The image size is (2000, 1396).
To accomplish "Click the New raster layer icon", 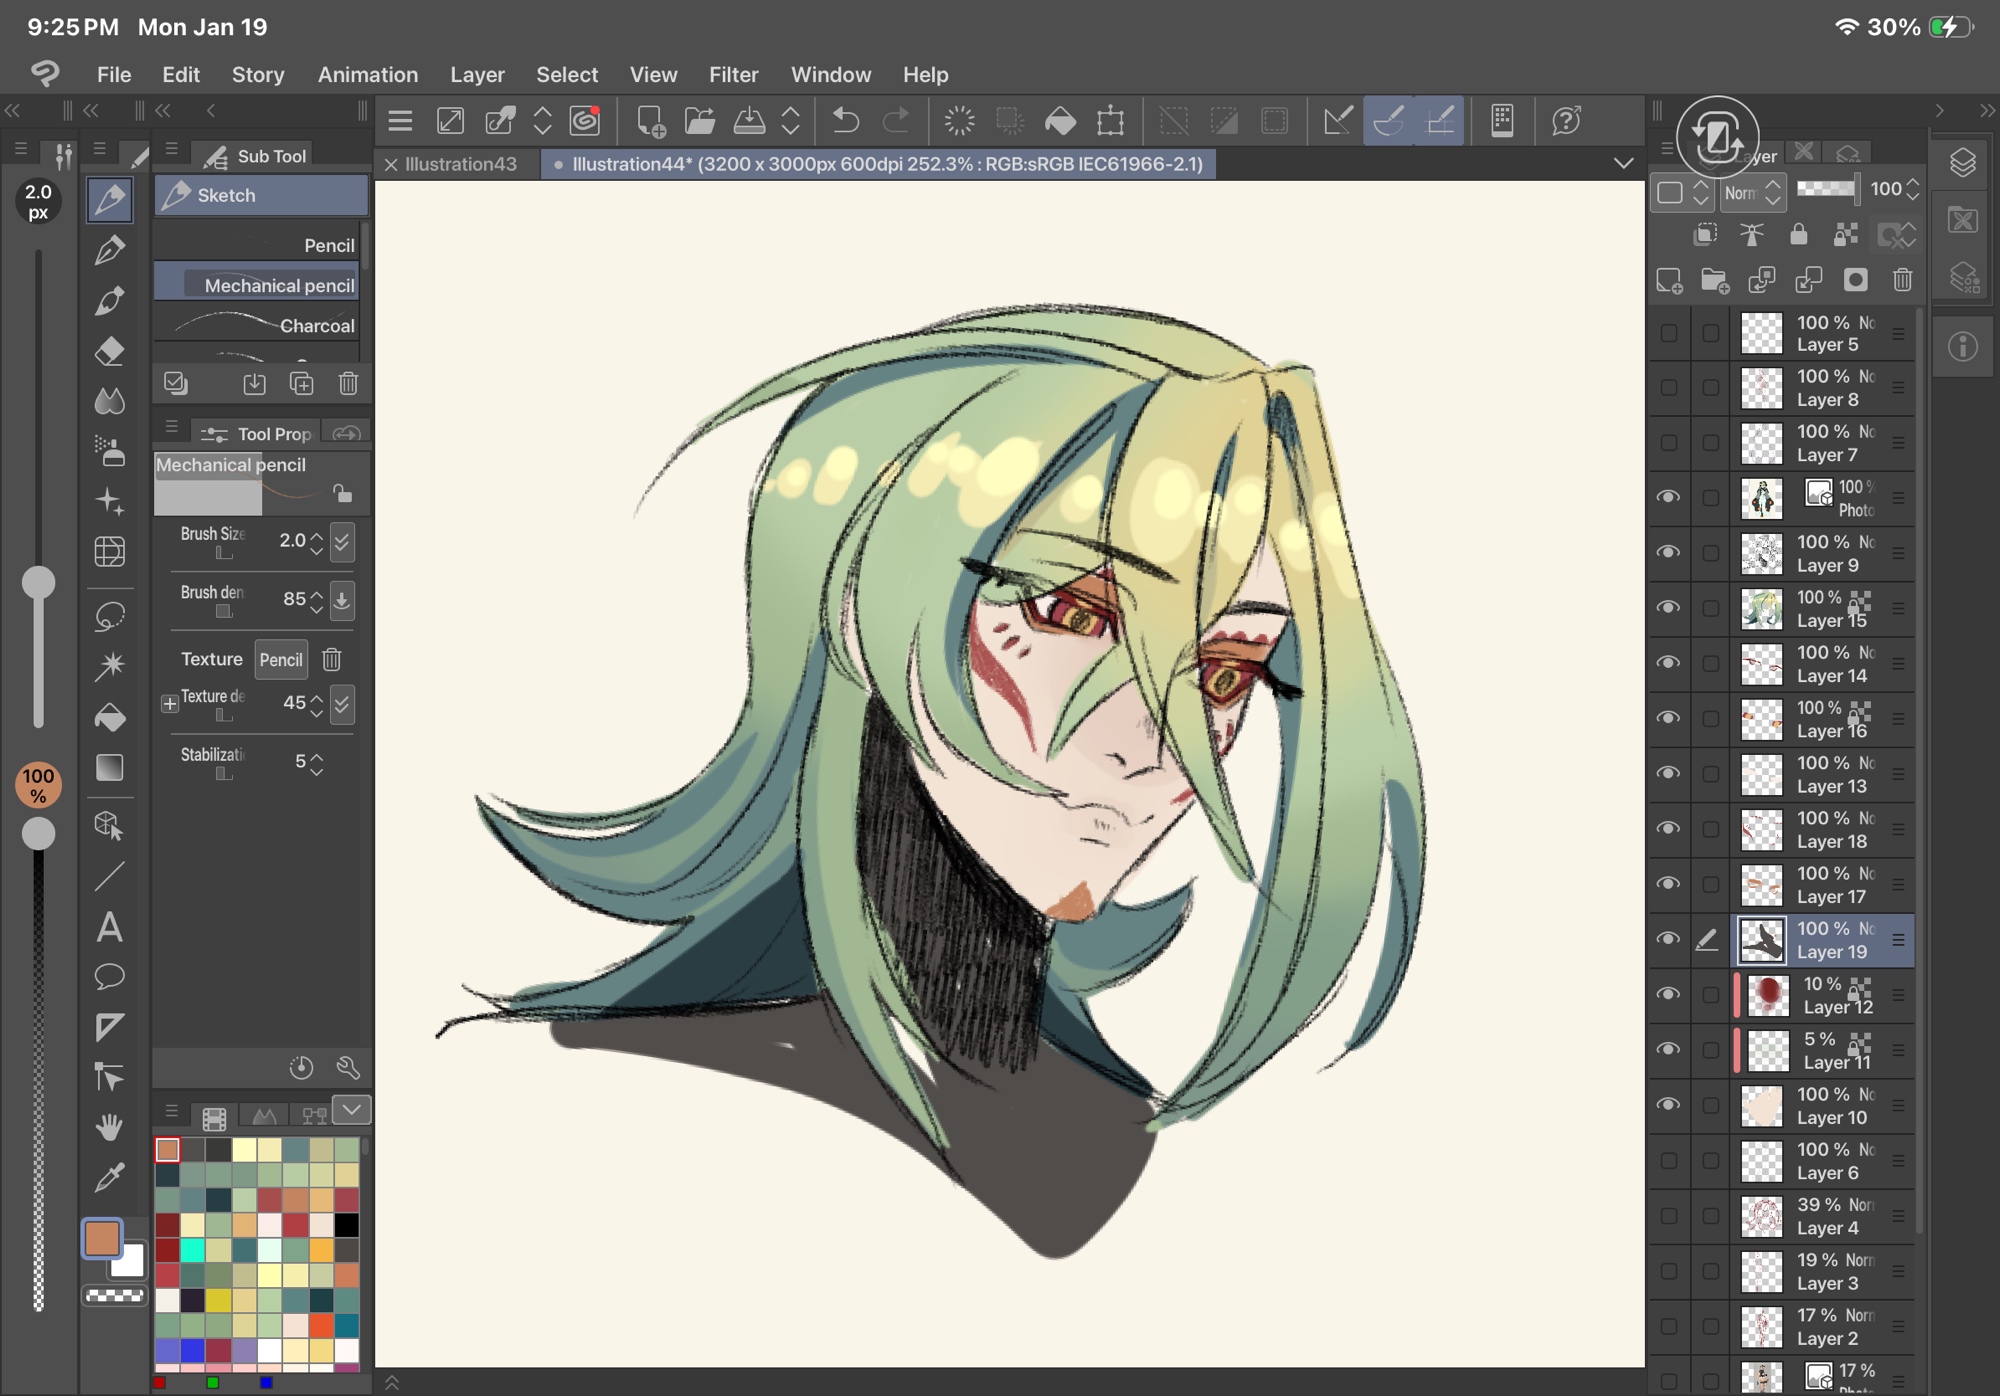I will tap(1669, 281).
